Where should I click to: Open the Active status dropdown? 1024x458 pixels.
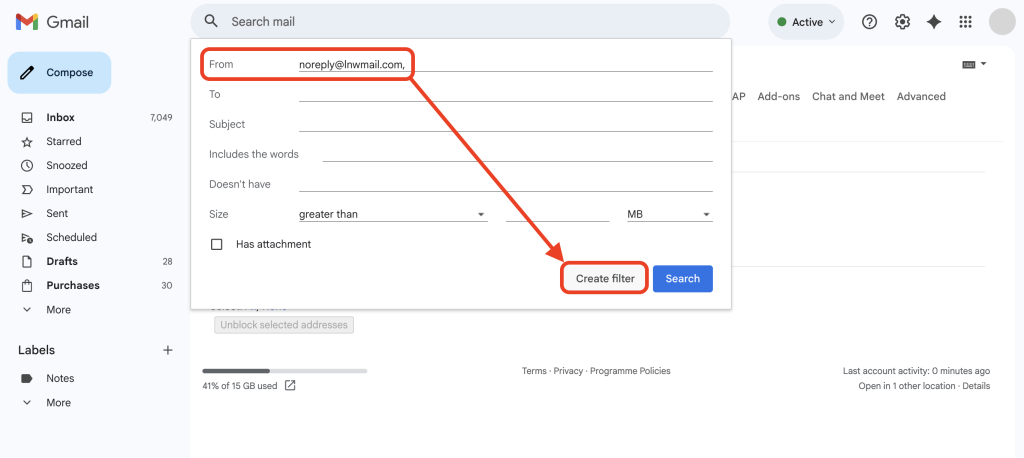point(806,22)
